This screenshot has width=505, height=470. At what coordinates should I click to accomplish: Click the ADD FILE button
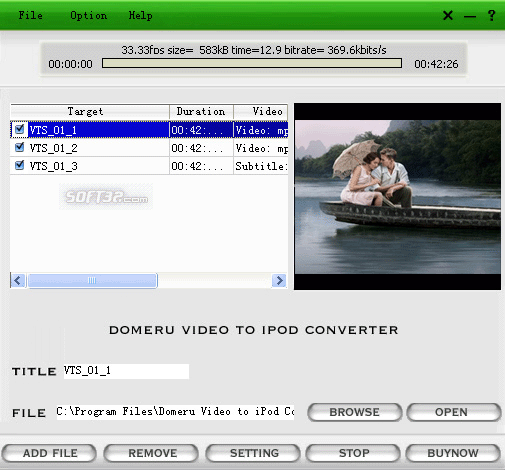coord(49,453)
